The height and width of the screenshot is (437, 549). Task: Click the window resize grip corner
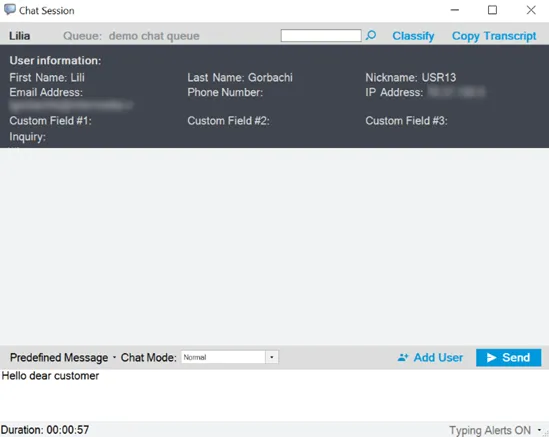(546, 434)
